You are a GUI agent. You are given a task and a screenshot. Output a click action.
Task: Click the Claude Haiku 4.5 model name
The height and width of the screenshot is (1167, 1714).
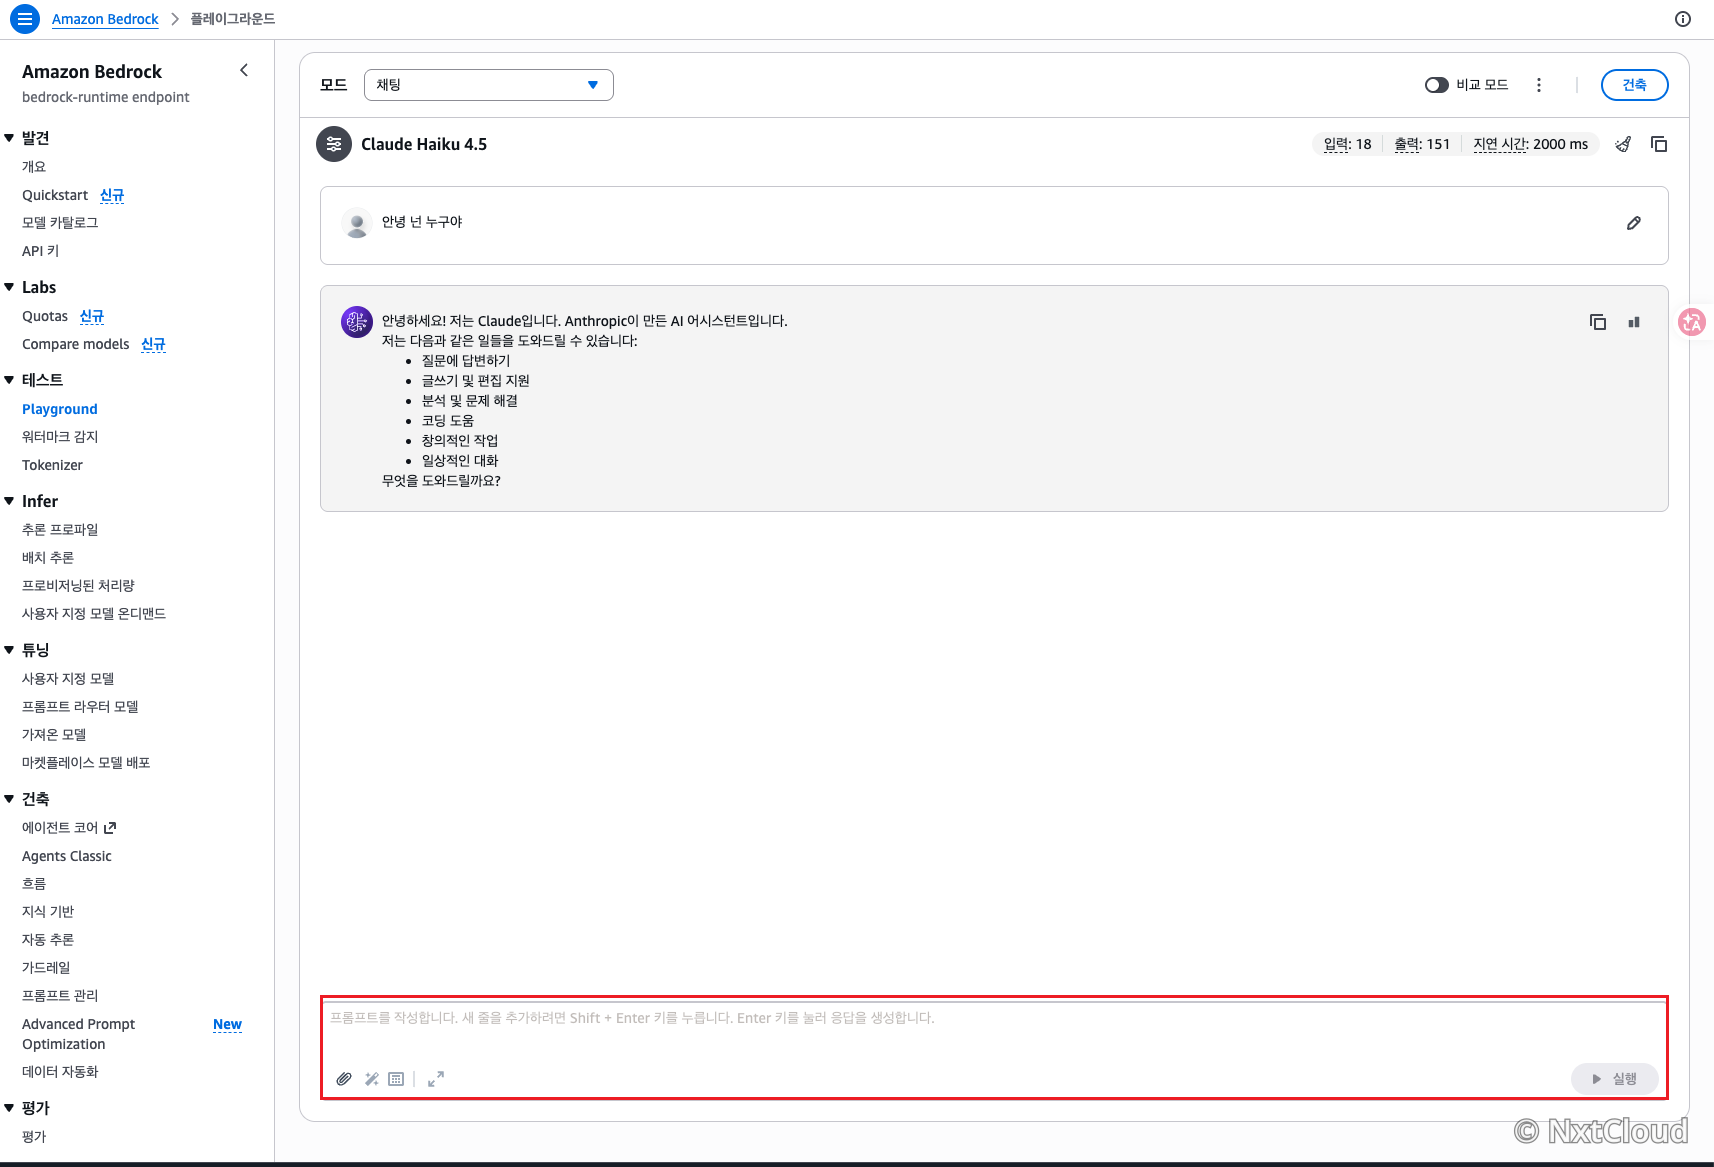424,144
